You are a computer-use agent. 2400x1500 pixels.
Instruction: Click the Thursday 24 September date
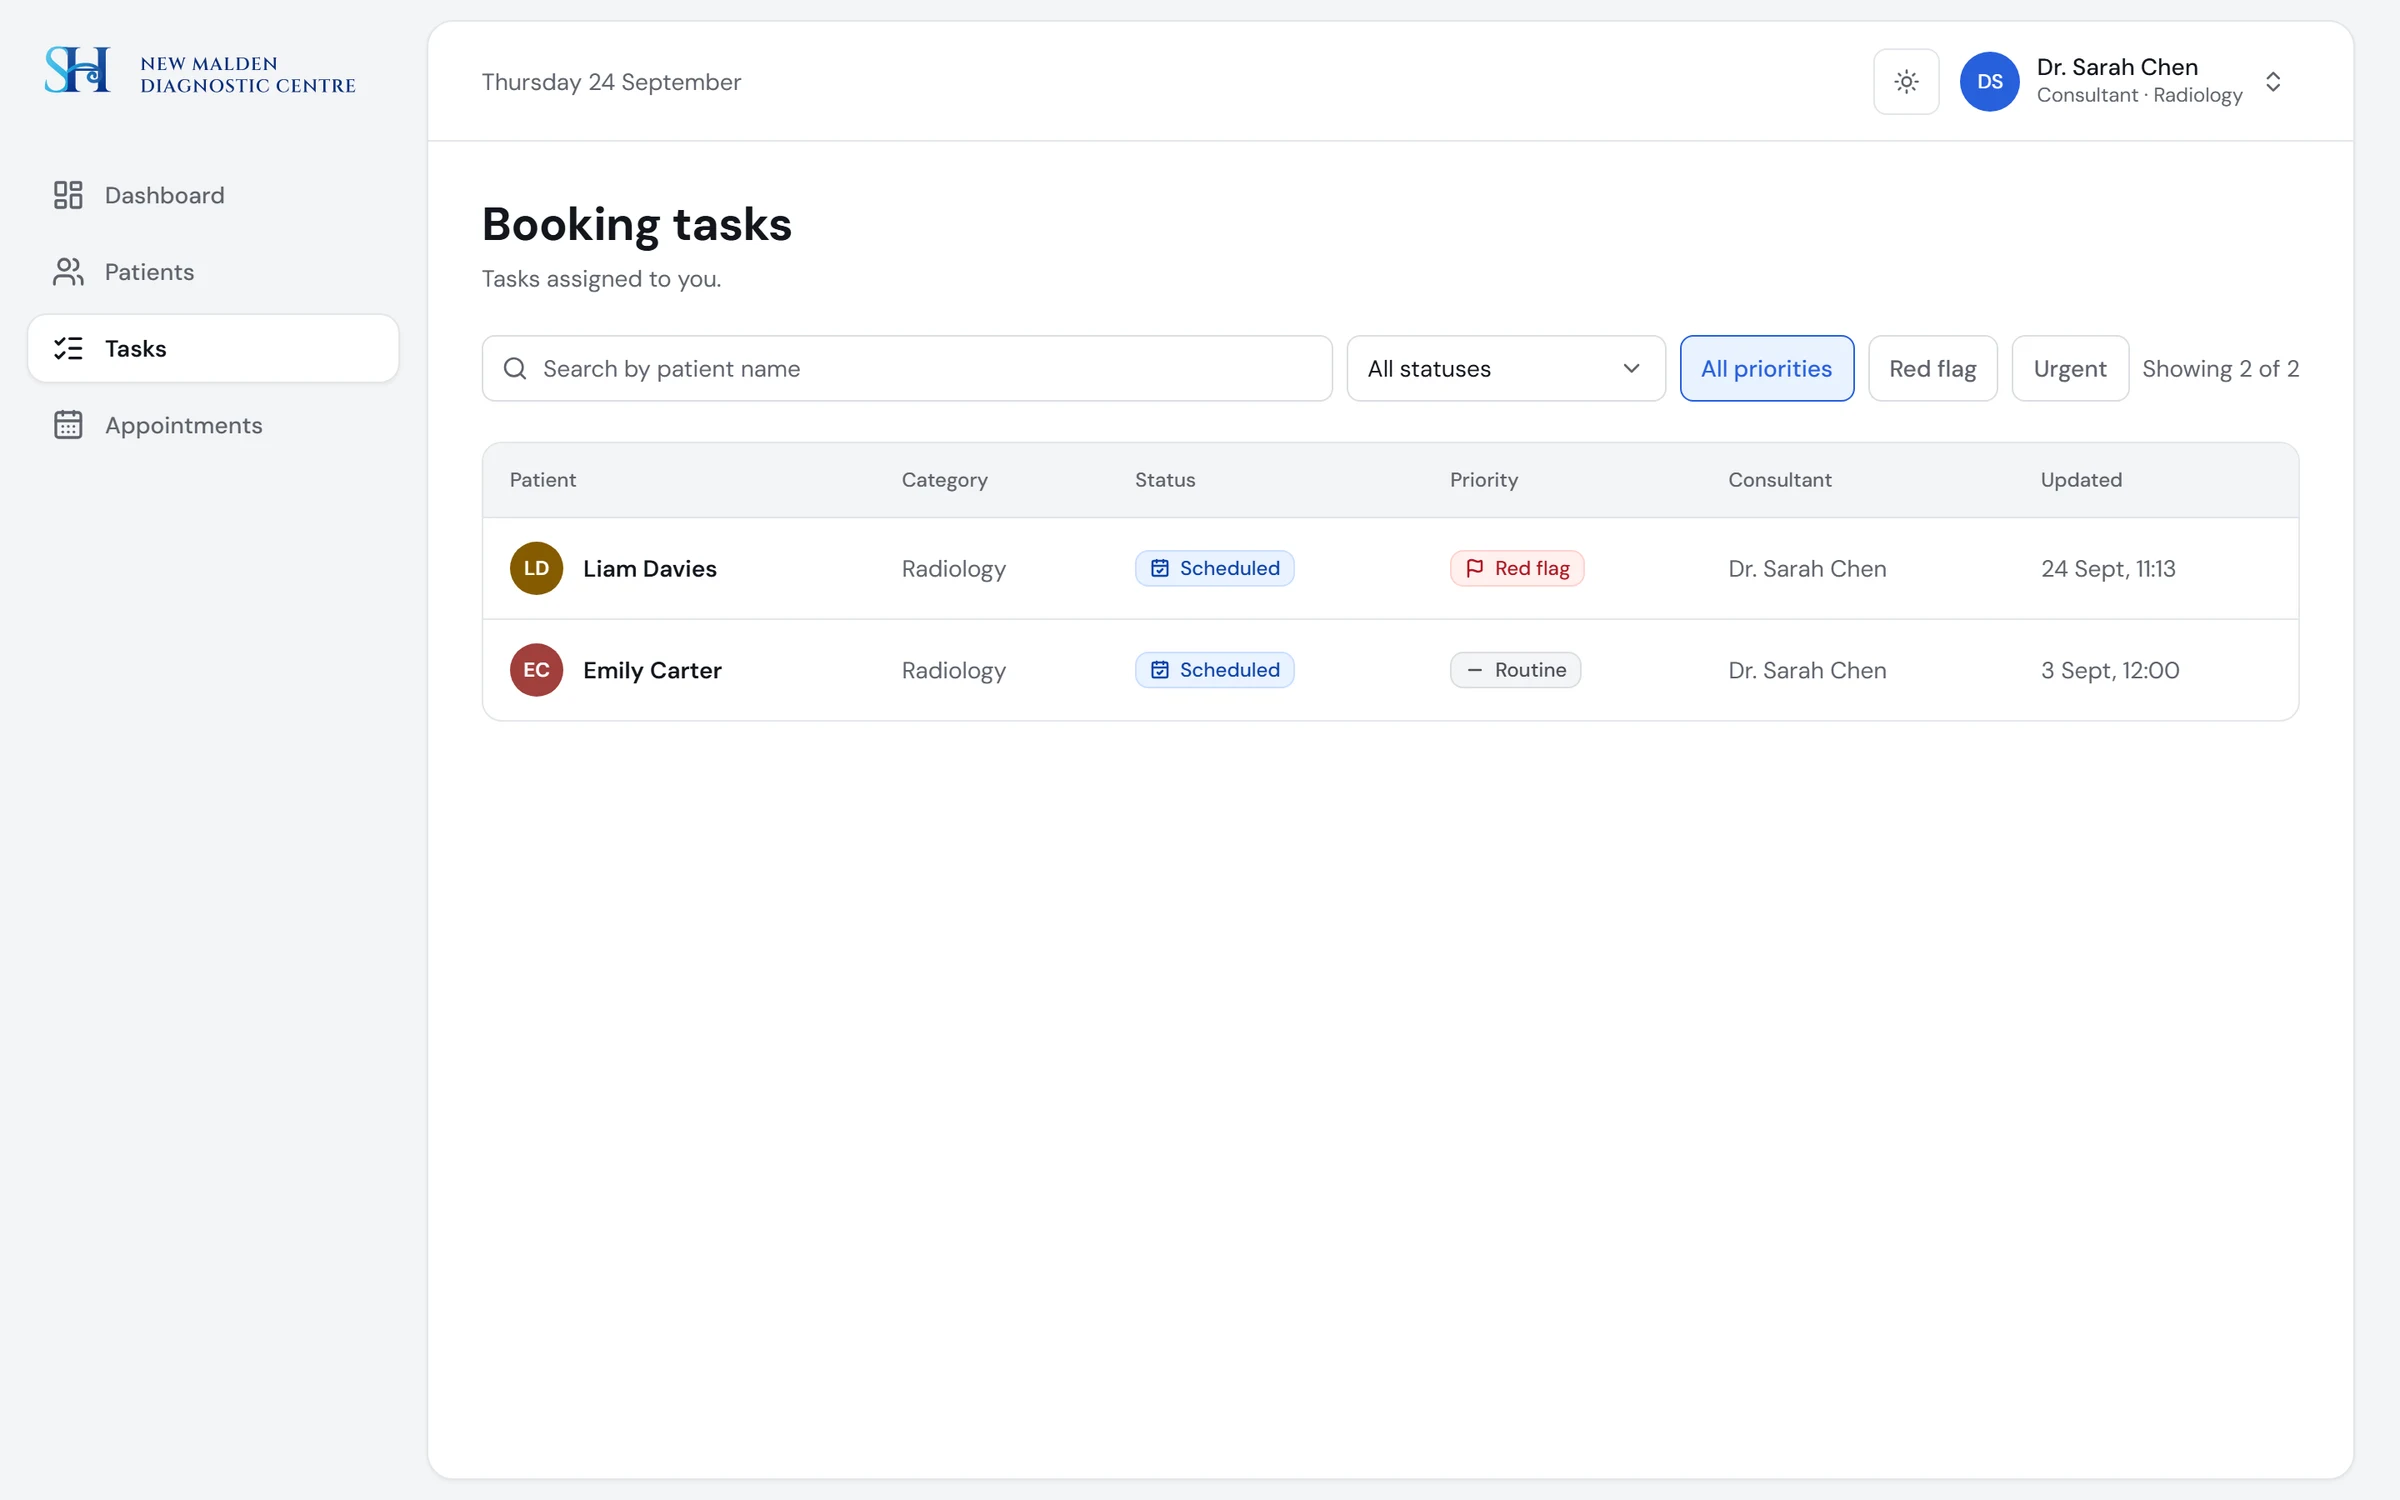(x=611, y=82)
